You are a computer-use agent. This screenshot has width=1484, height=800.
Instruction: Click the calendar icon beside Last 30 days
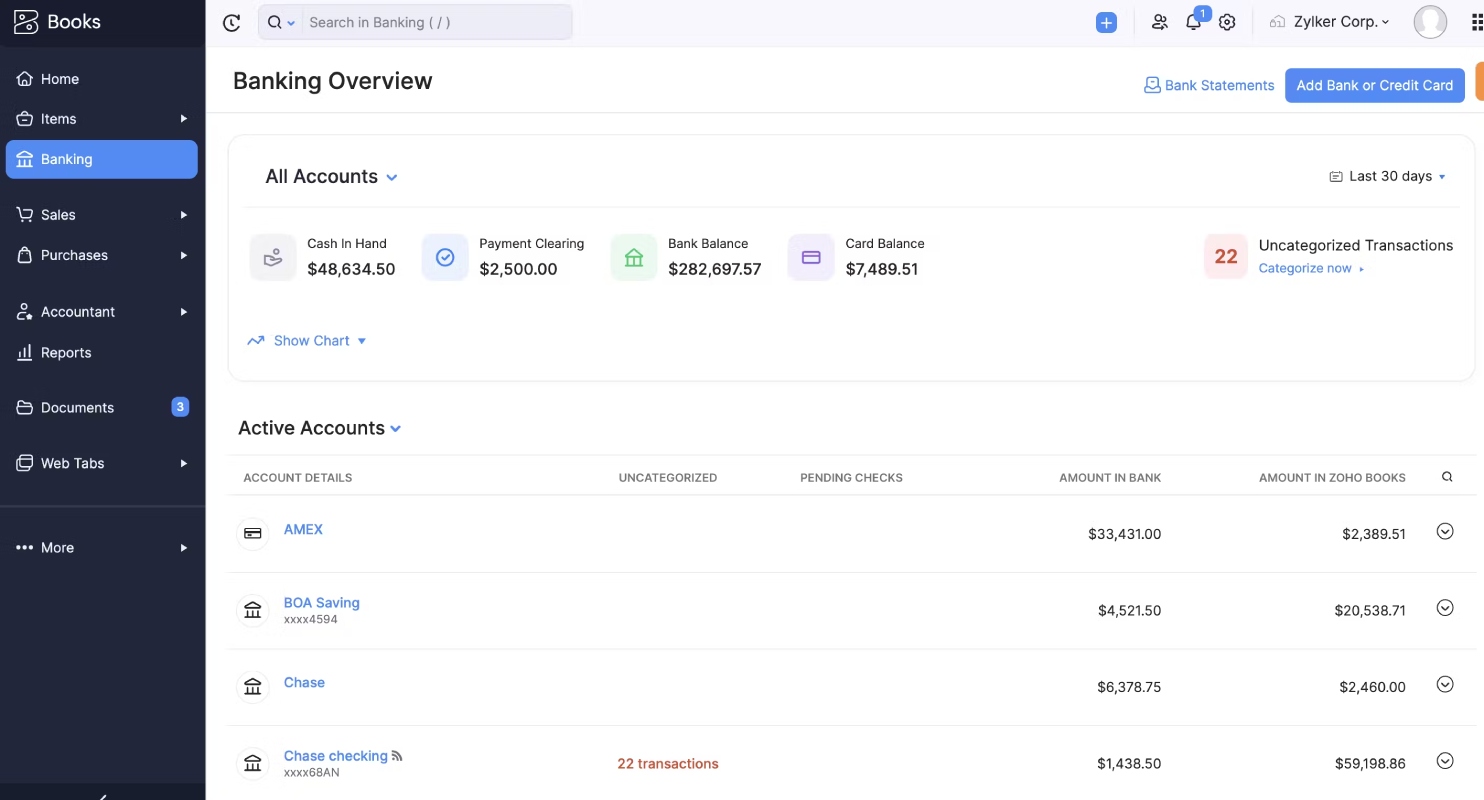click(x=1336, y=177)
